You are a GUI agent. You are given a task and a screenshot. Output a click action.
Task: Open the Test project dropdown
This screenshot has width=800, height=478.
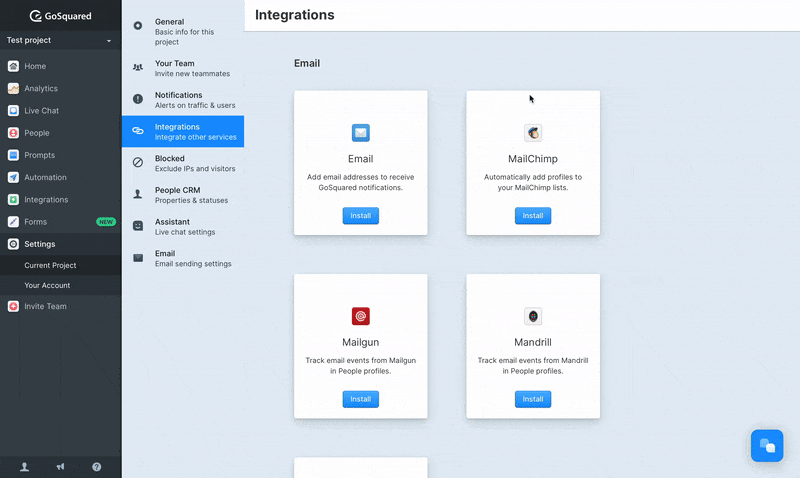click(60, 40)
